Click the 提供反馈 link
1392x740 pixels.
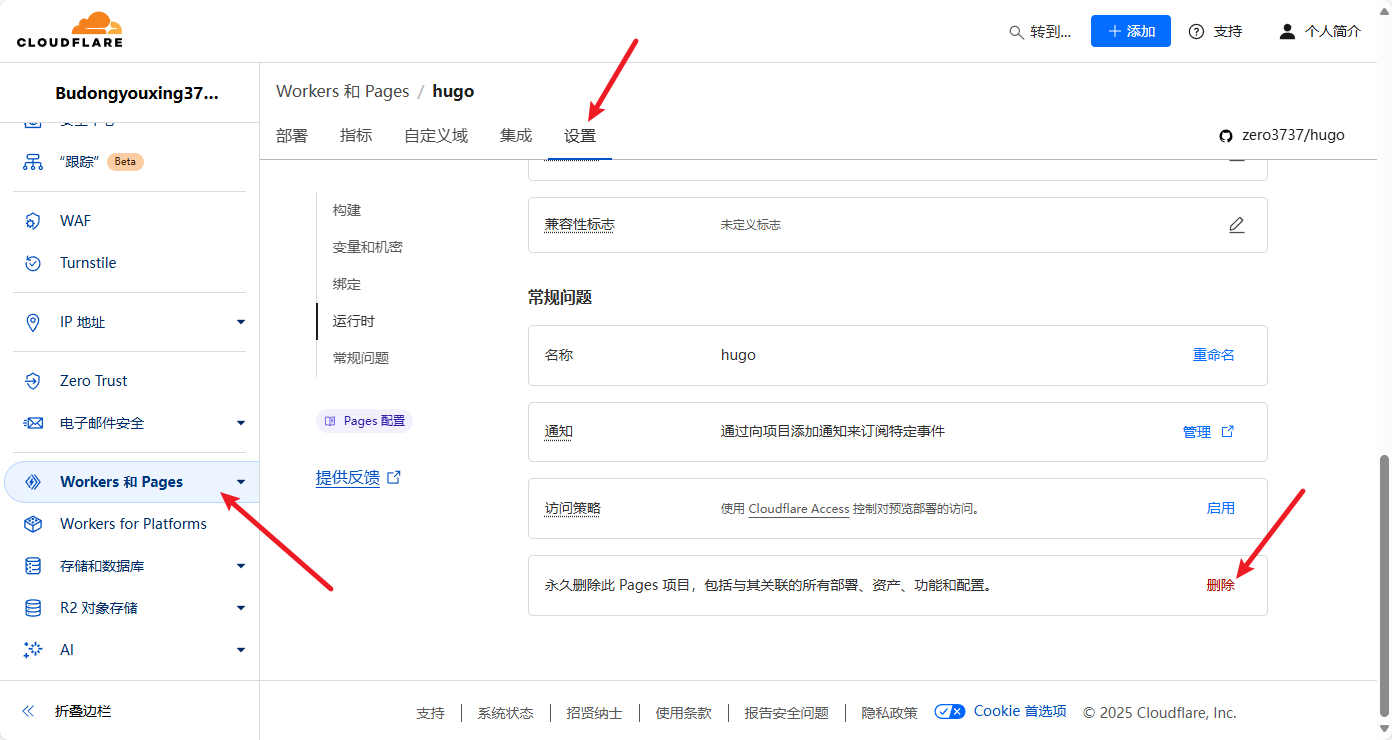click(x=348, y=478)
